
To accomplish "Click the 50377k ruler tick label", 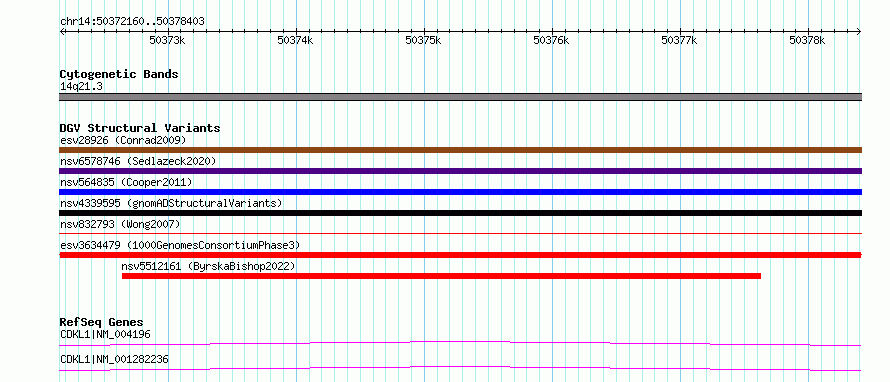I will tap(679, 40).
